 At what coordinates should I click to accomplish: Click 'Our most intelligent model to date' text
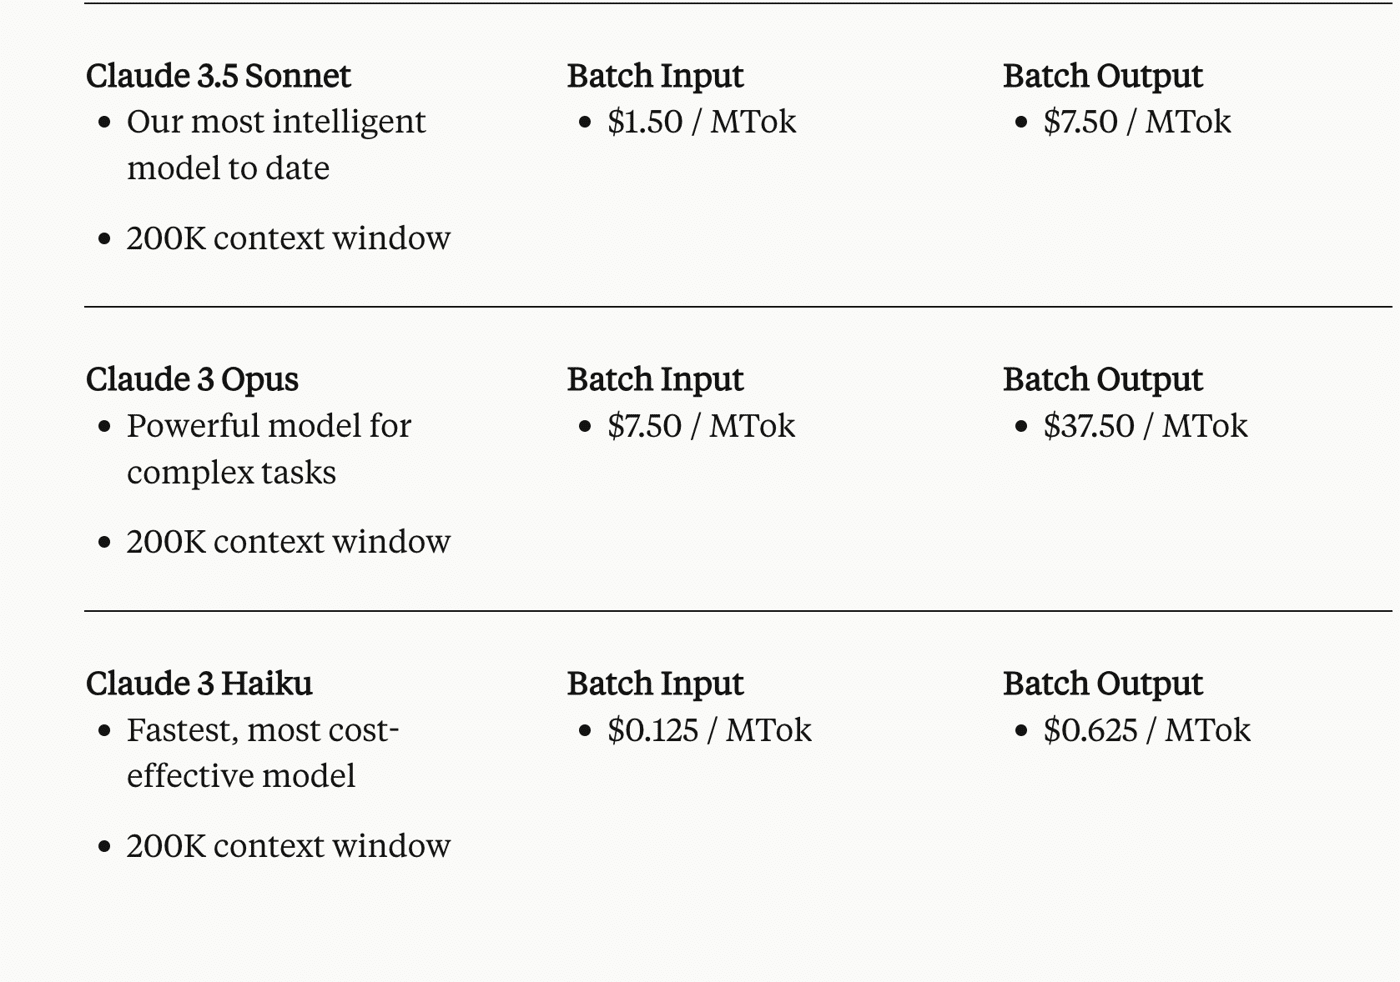click(276, 145)
